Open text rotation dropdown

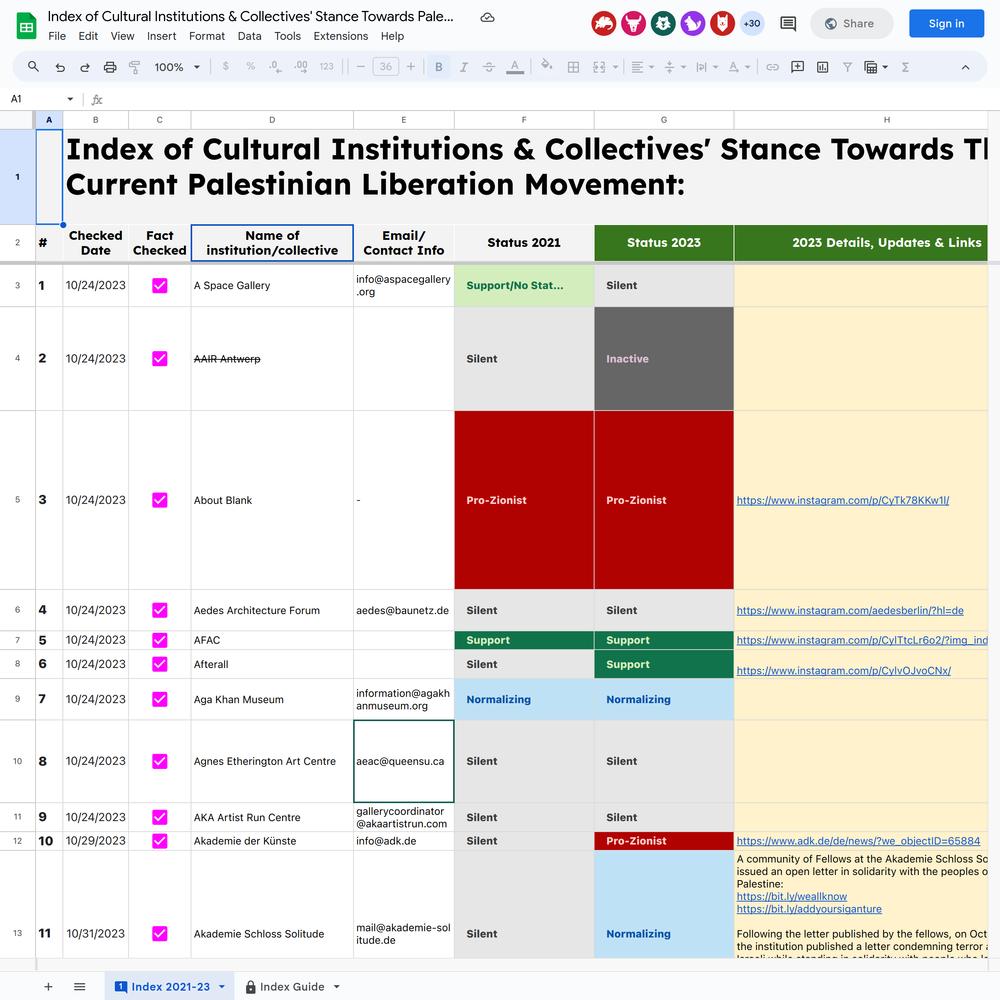point(739,67)
